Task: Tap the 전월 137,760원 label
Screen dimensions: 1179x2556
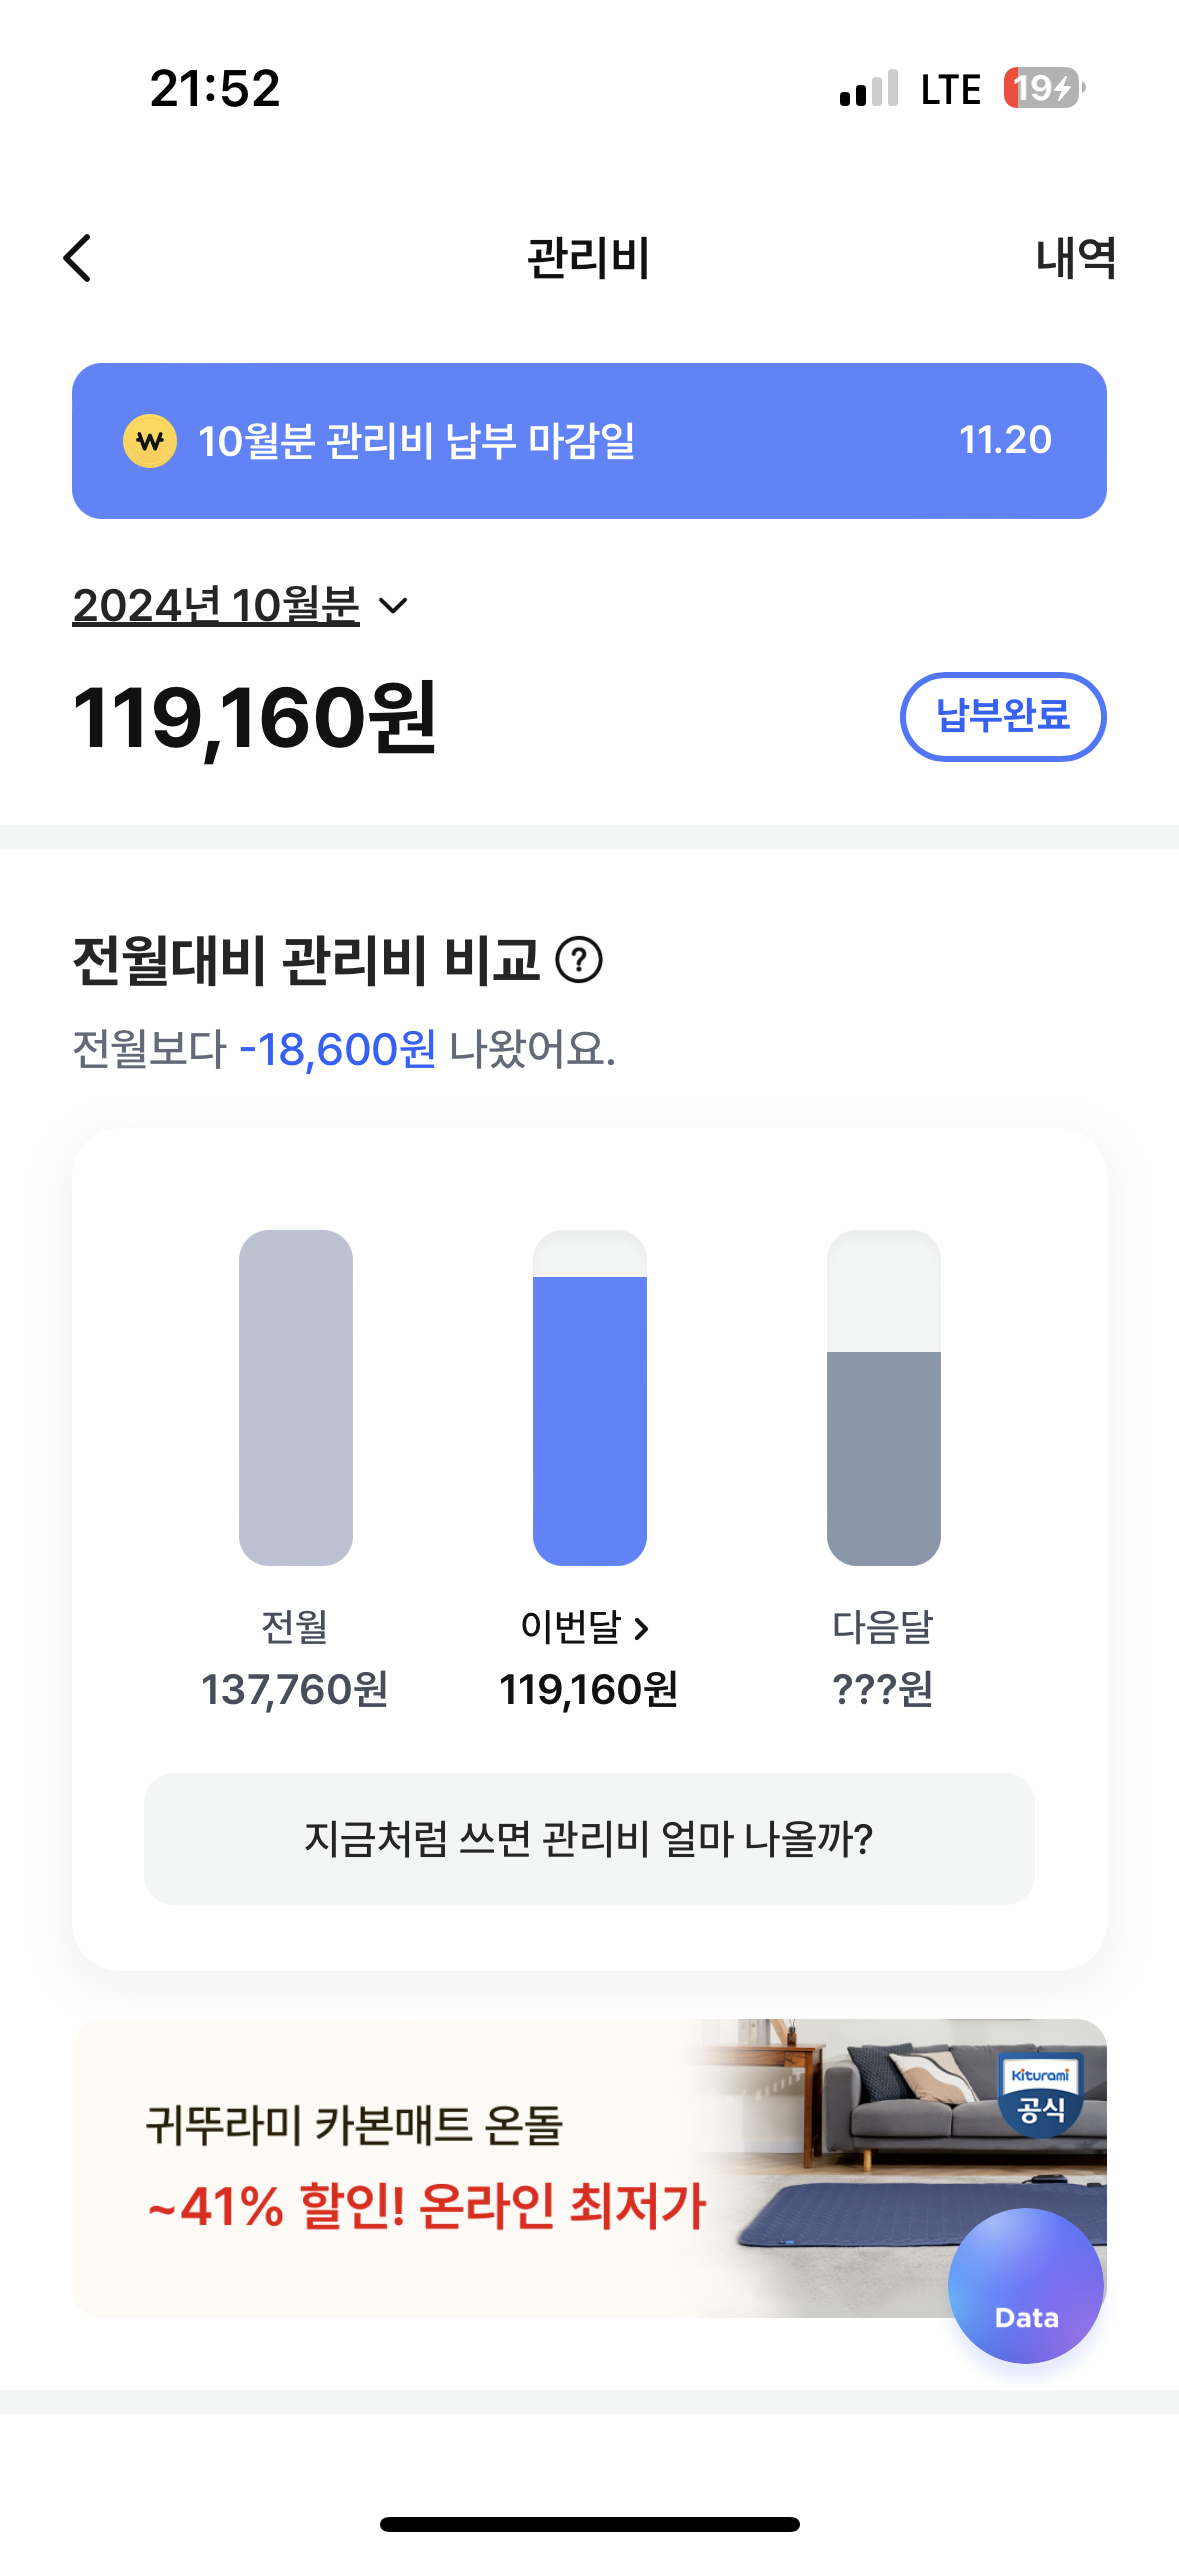Action: [295, 1689]
